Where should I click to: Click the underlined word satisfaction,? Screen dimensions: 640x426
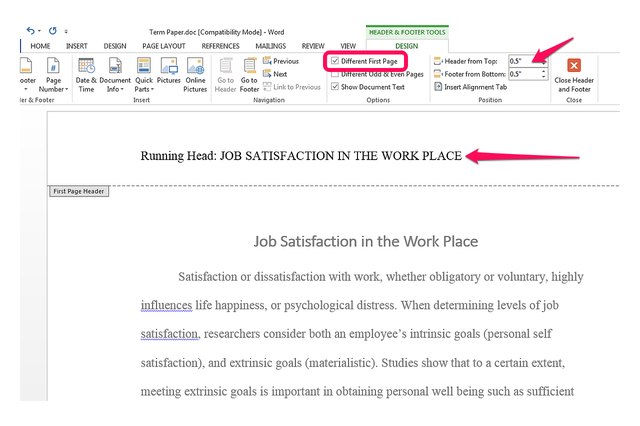tap(170, 334)
